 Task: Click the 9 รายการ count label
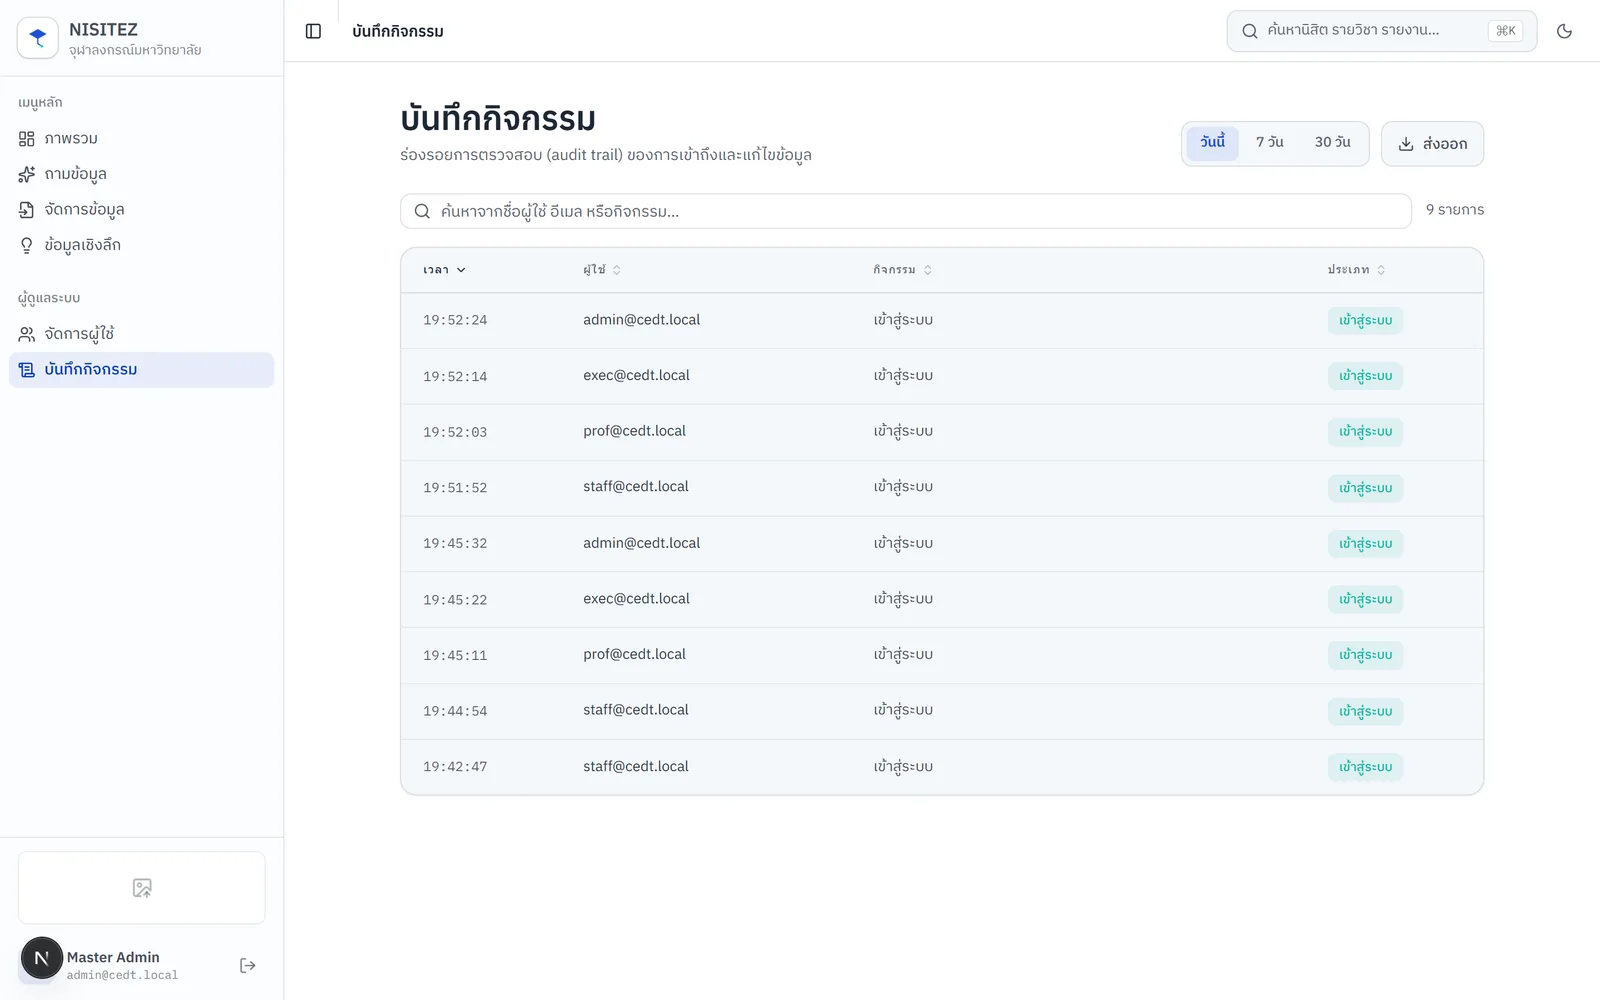1454,210
